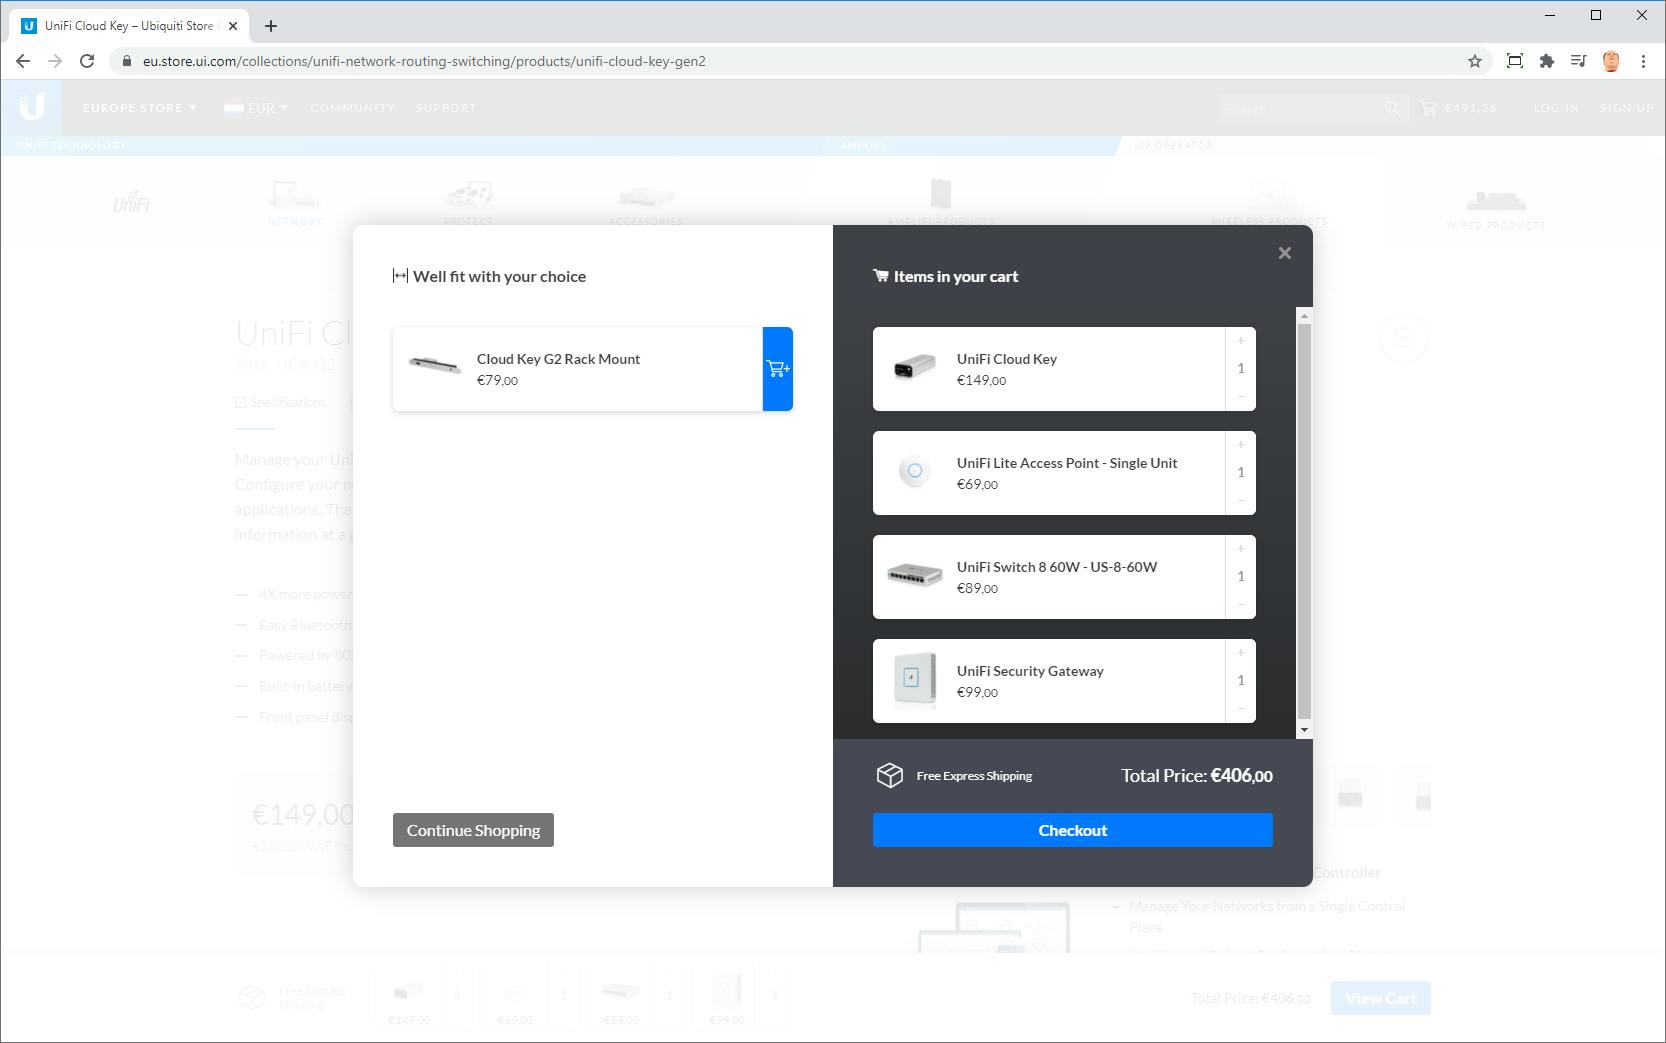
Task: Click the Cloud Key G2 Rack Mount thumbnail
Action: click(x=435, y=366)
